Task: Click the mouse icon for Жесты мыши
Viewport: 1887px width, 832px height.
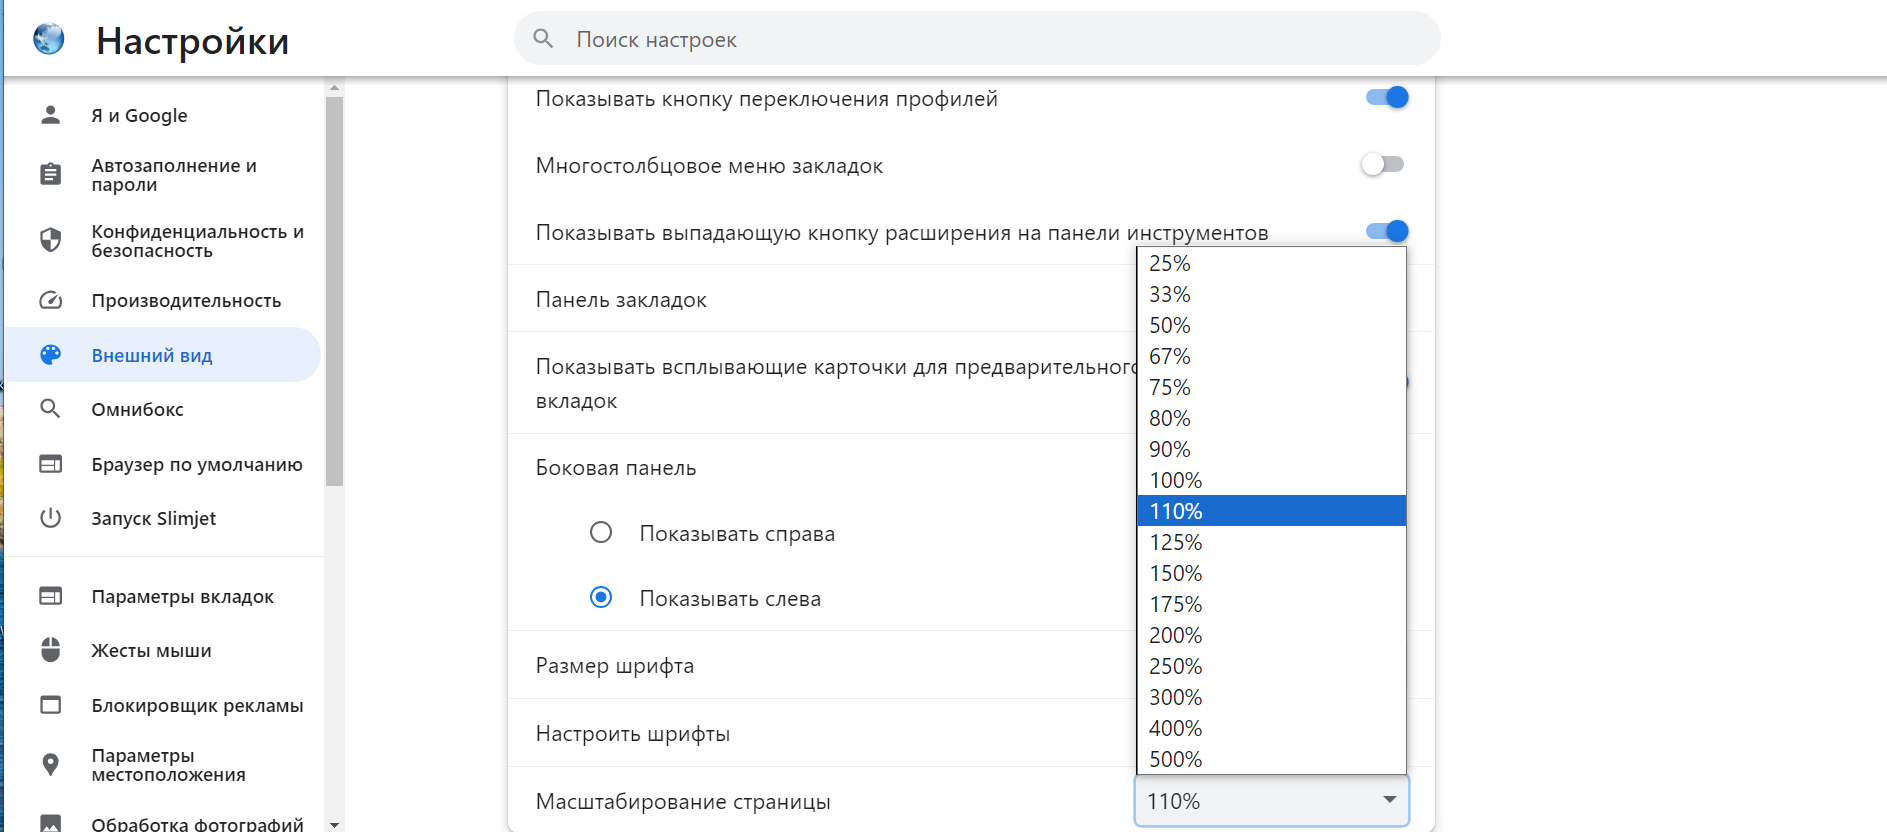Action: click(x=50, y=650)
